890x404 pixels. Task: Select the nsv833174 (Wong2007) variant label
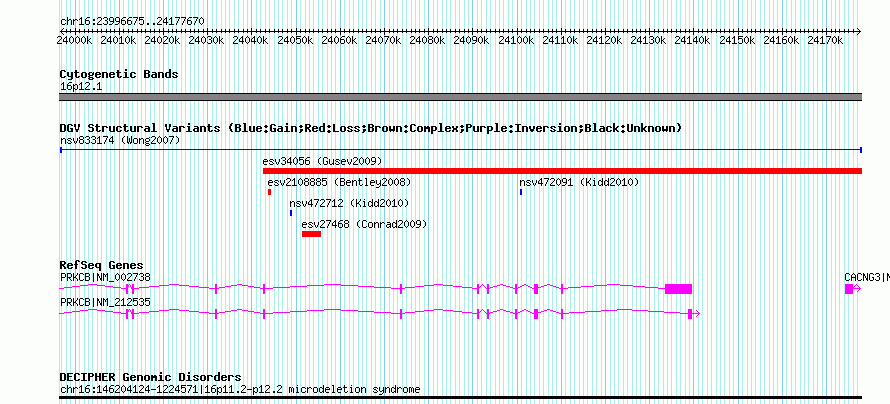[x=120, y=140]
